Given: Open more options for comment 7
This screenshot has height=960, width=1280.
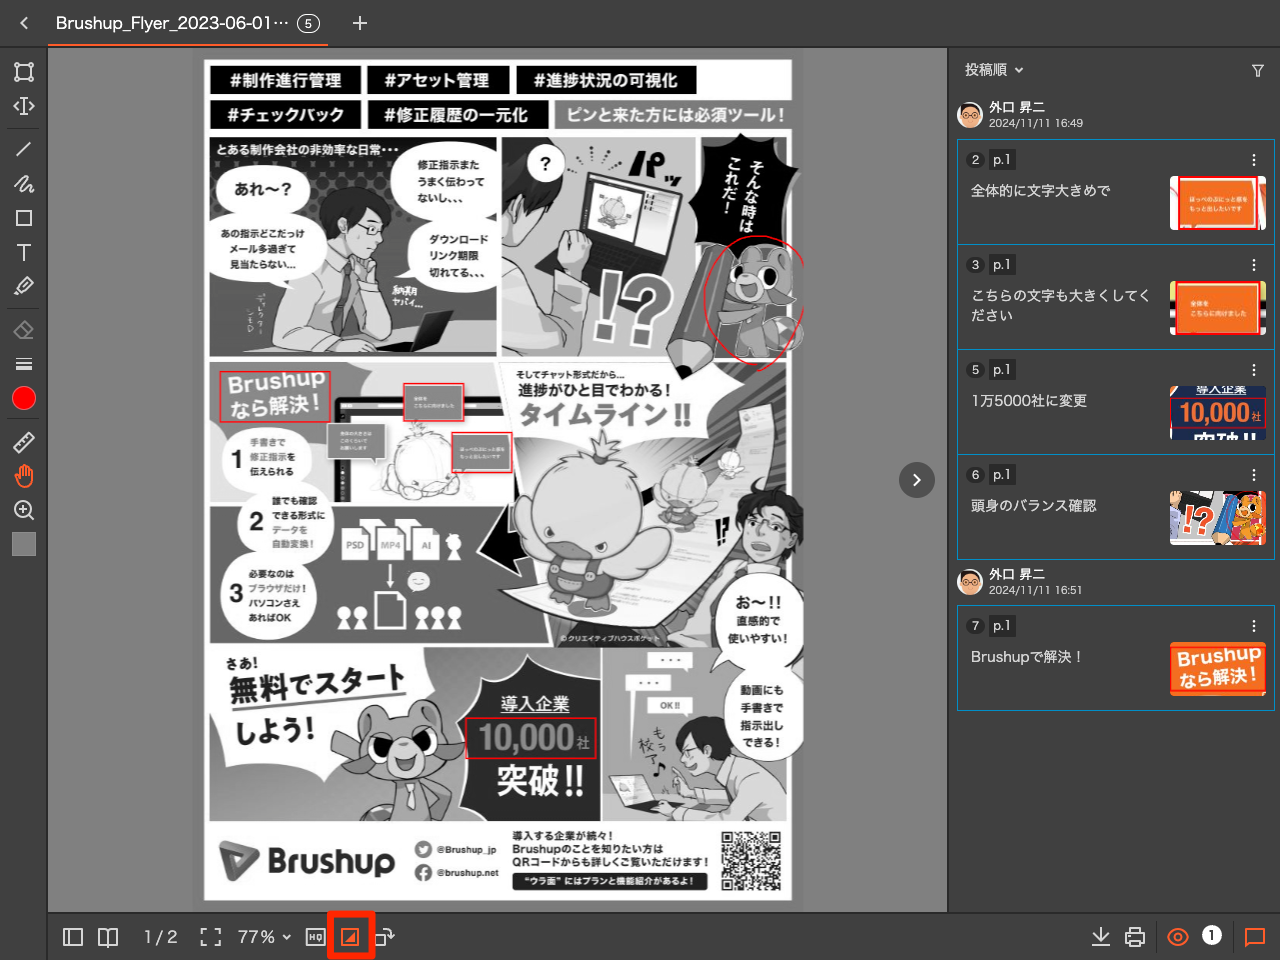Looking at the screenshot, I should click(1254, 626).
